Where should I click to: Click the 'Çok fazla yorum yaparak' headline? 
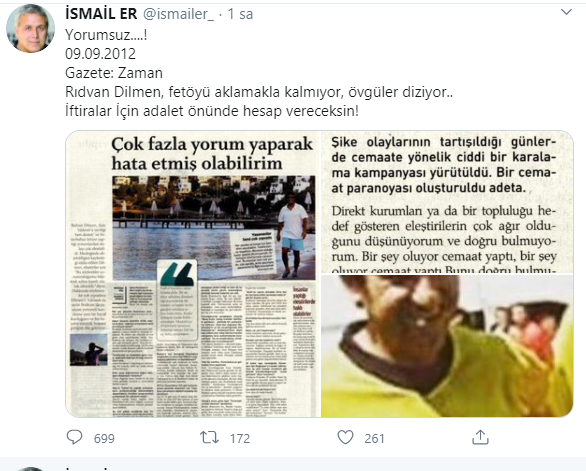tap(212, 154)
